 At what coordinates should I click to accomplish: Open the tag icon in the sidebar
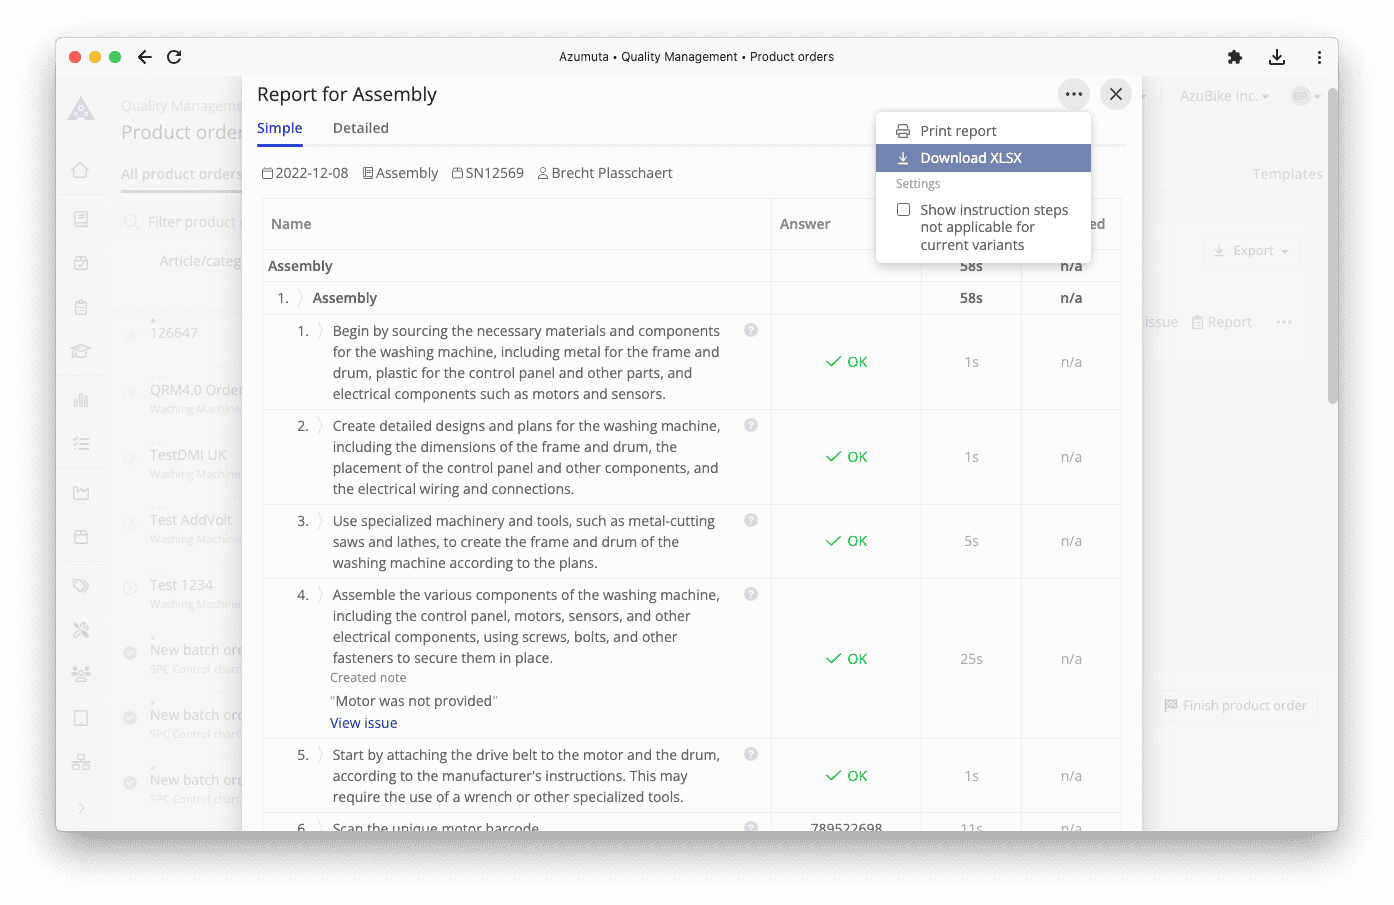point(81,585)
